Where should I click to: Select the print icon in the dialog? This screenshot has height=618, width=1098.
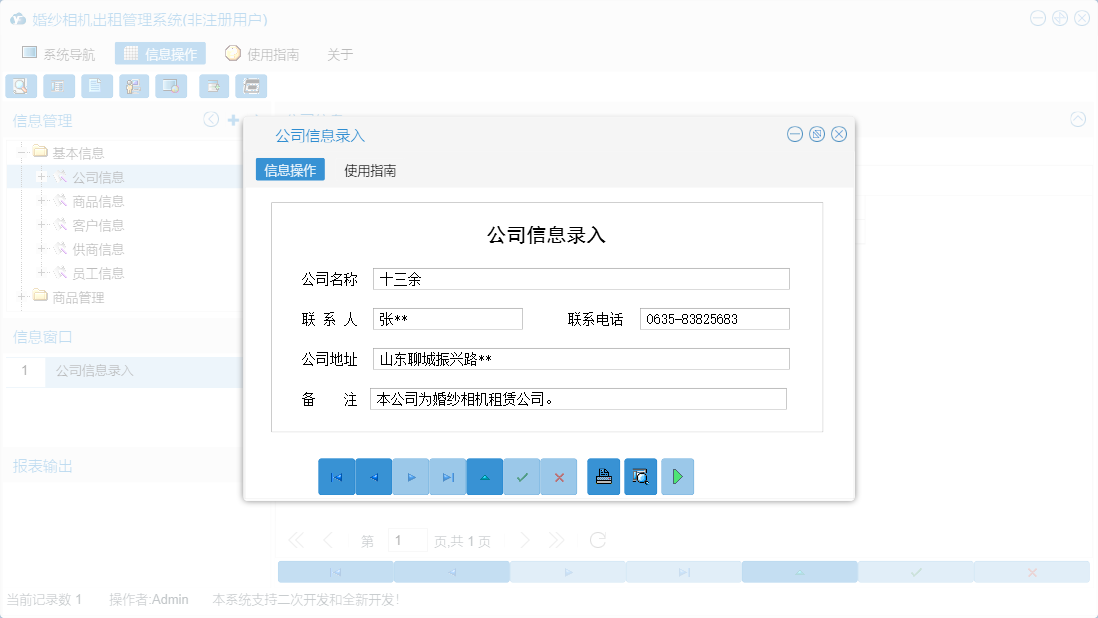tap(603, 477)
